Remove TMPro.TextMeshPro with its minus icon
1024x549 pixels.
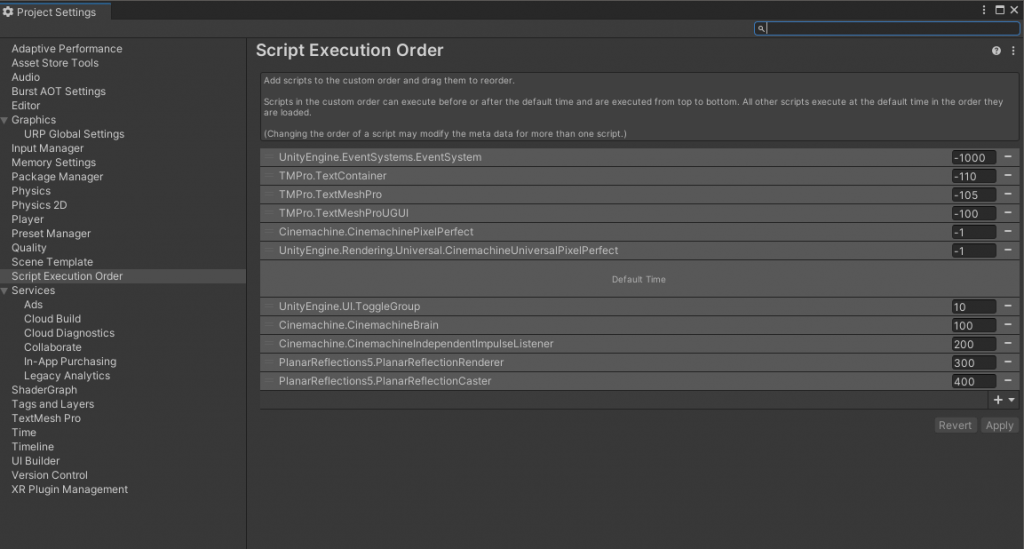[1008, 194]
